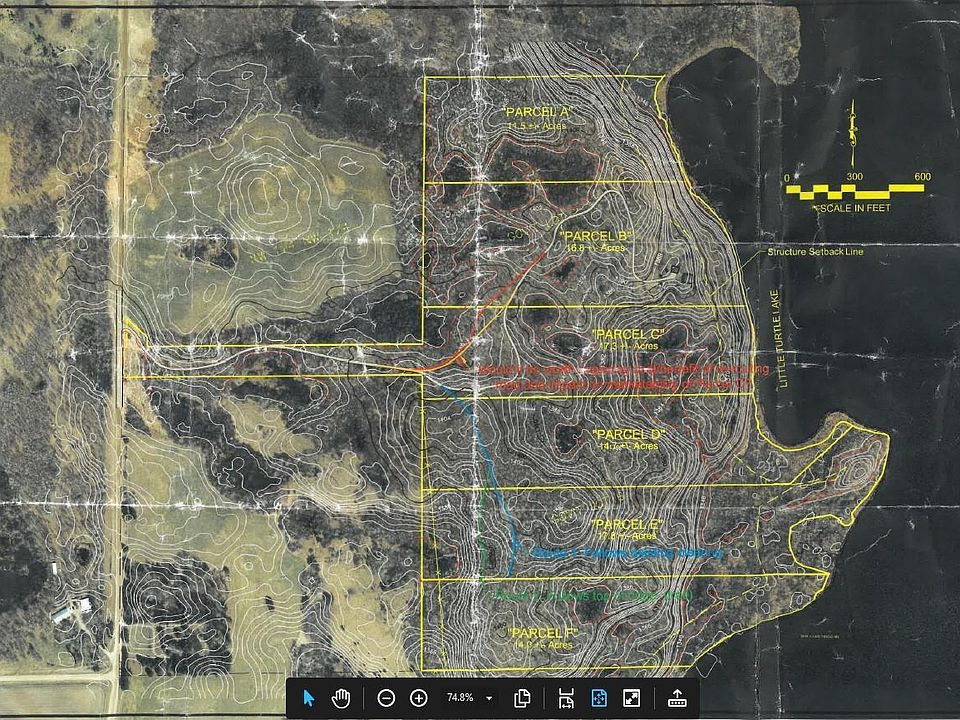Open the share or export icon
This screenshot has height=720, width=960.
click(x=676, y=698)
